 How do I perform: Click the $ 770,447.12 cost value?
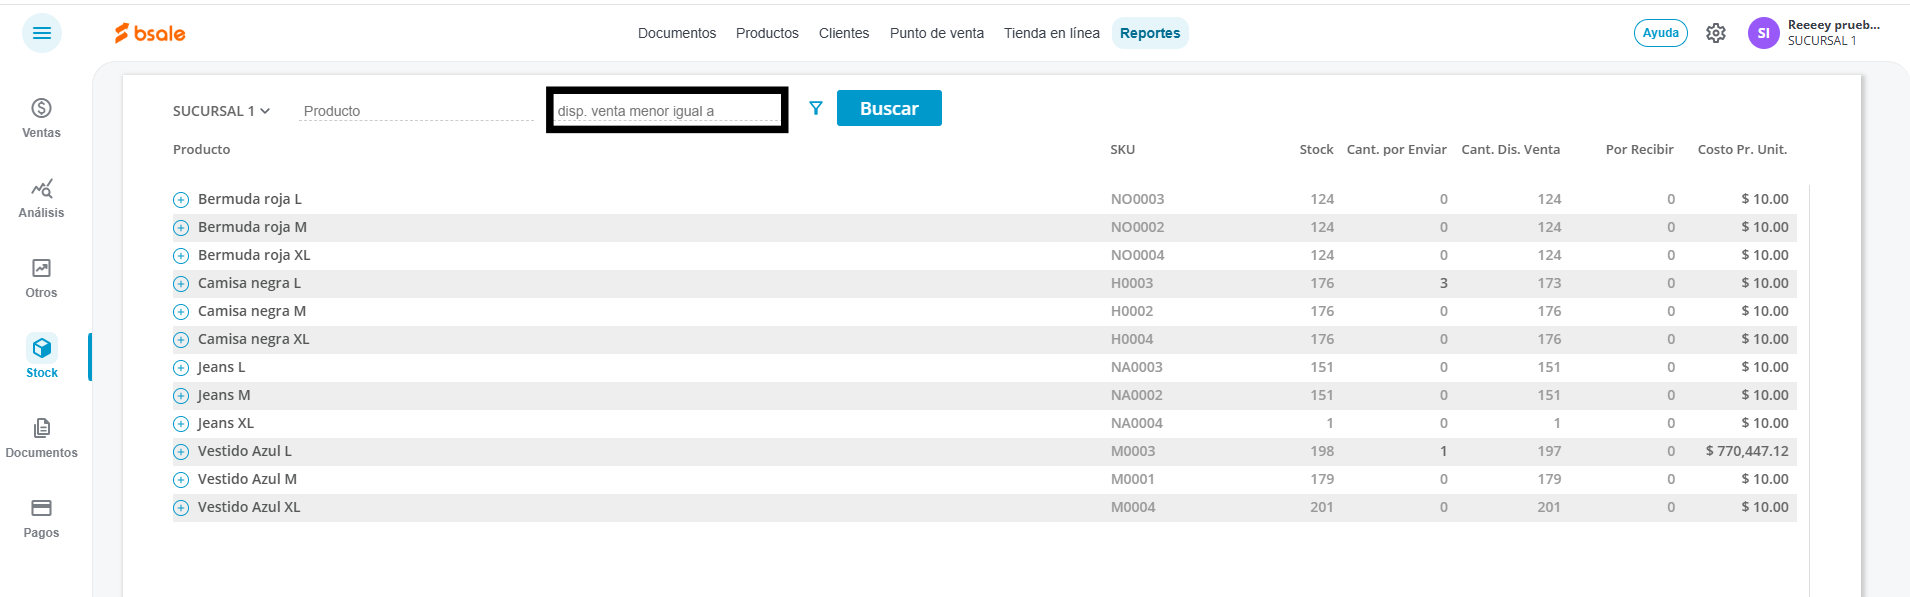(1747, 452)
